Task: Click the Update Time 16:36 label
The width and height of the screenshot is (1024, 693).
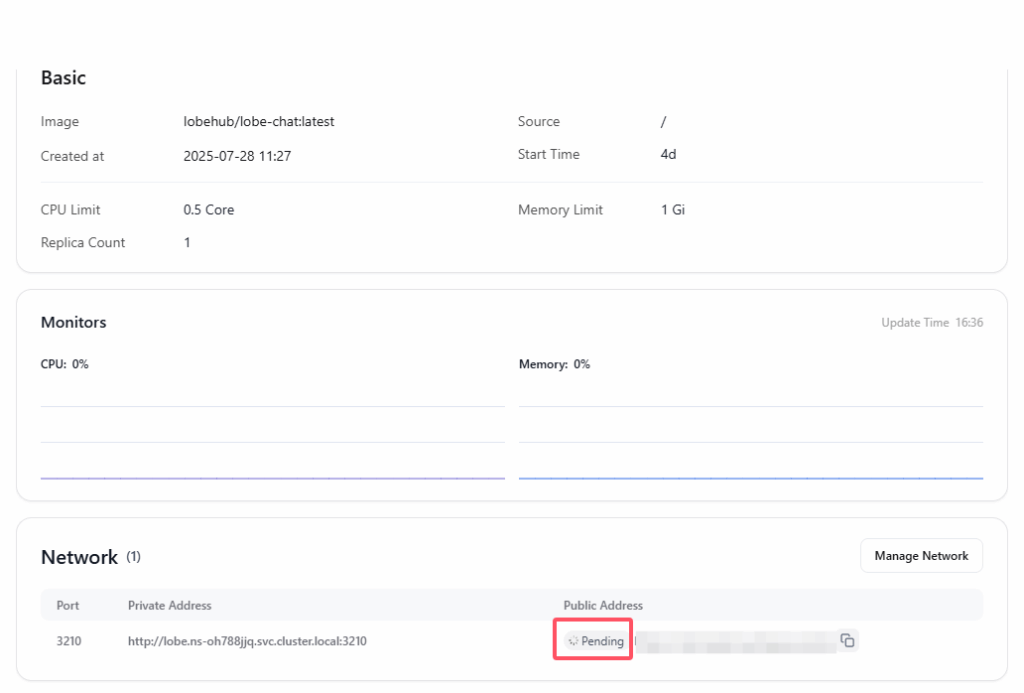Action: [932, 323]
